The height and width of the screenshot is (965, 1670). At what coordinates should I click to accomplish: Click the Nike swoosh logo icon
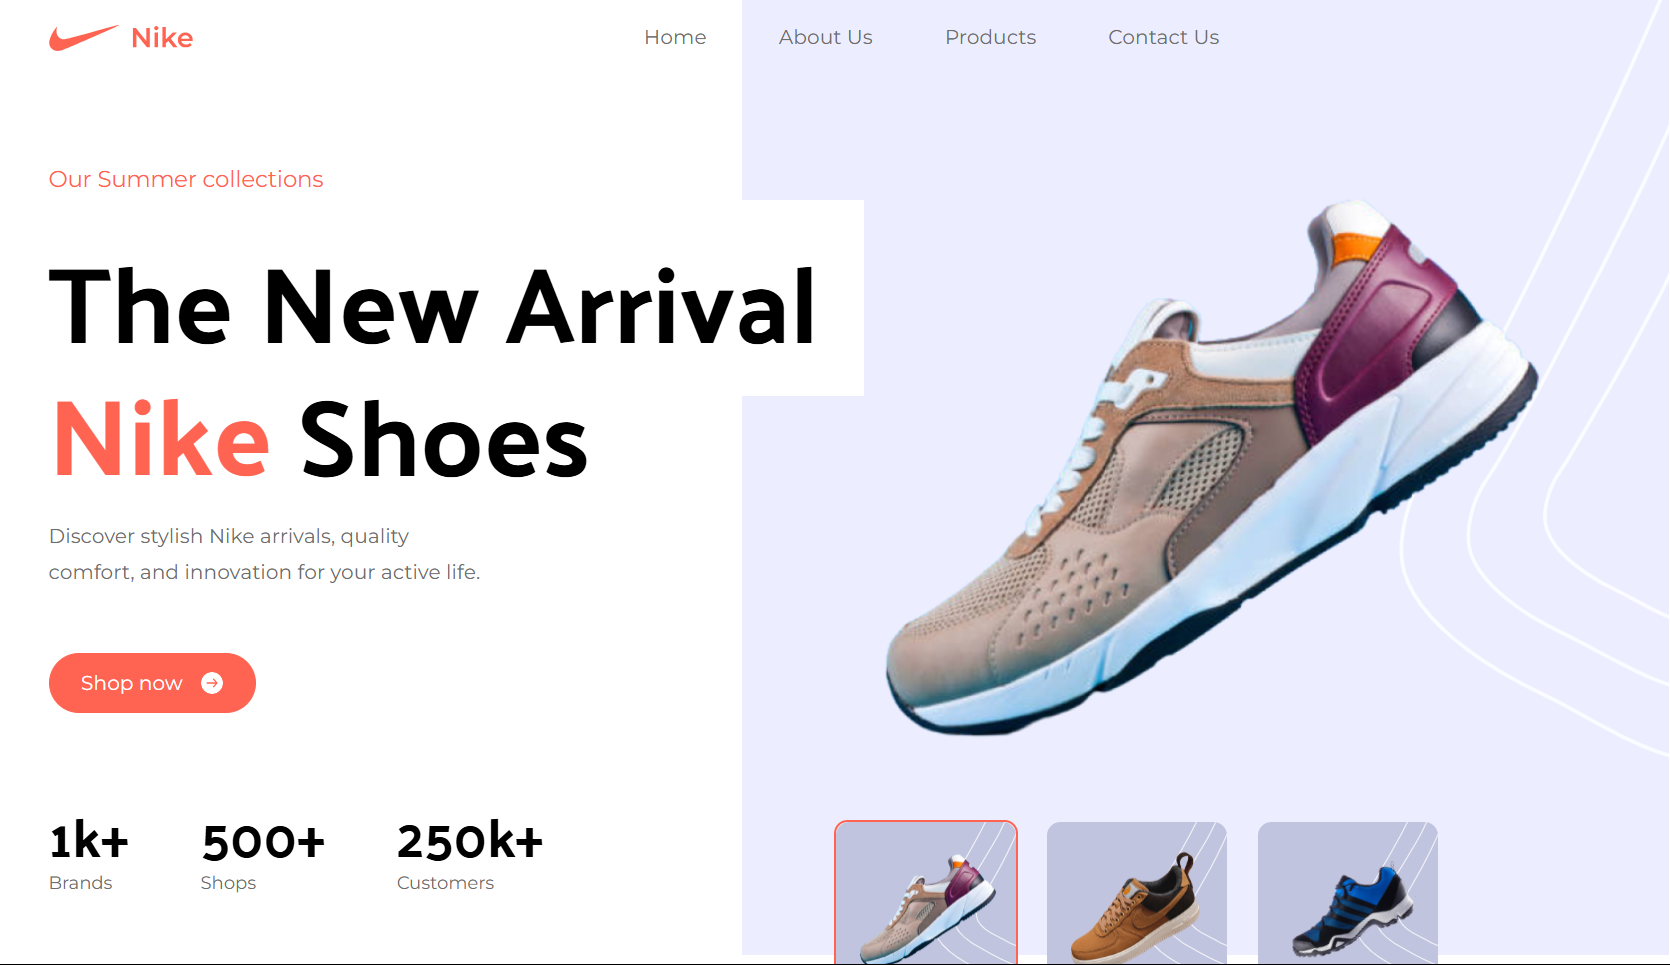click(84, 38)
